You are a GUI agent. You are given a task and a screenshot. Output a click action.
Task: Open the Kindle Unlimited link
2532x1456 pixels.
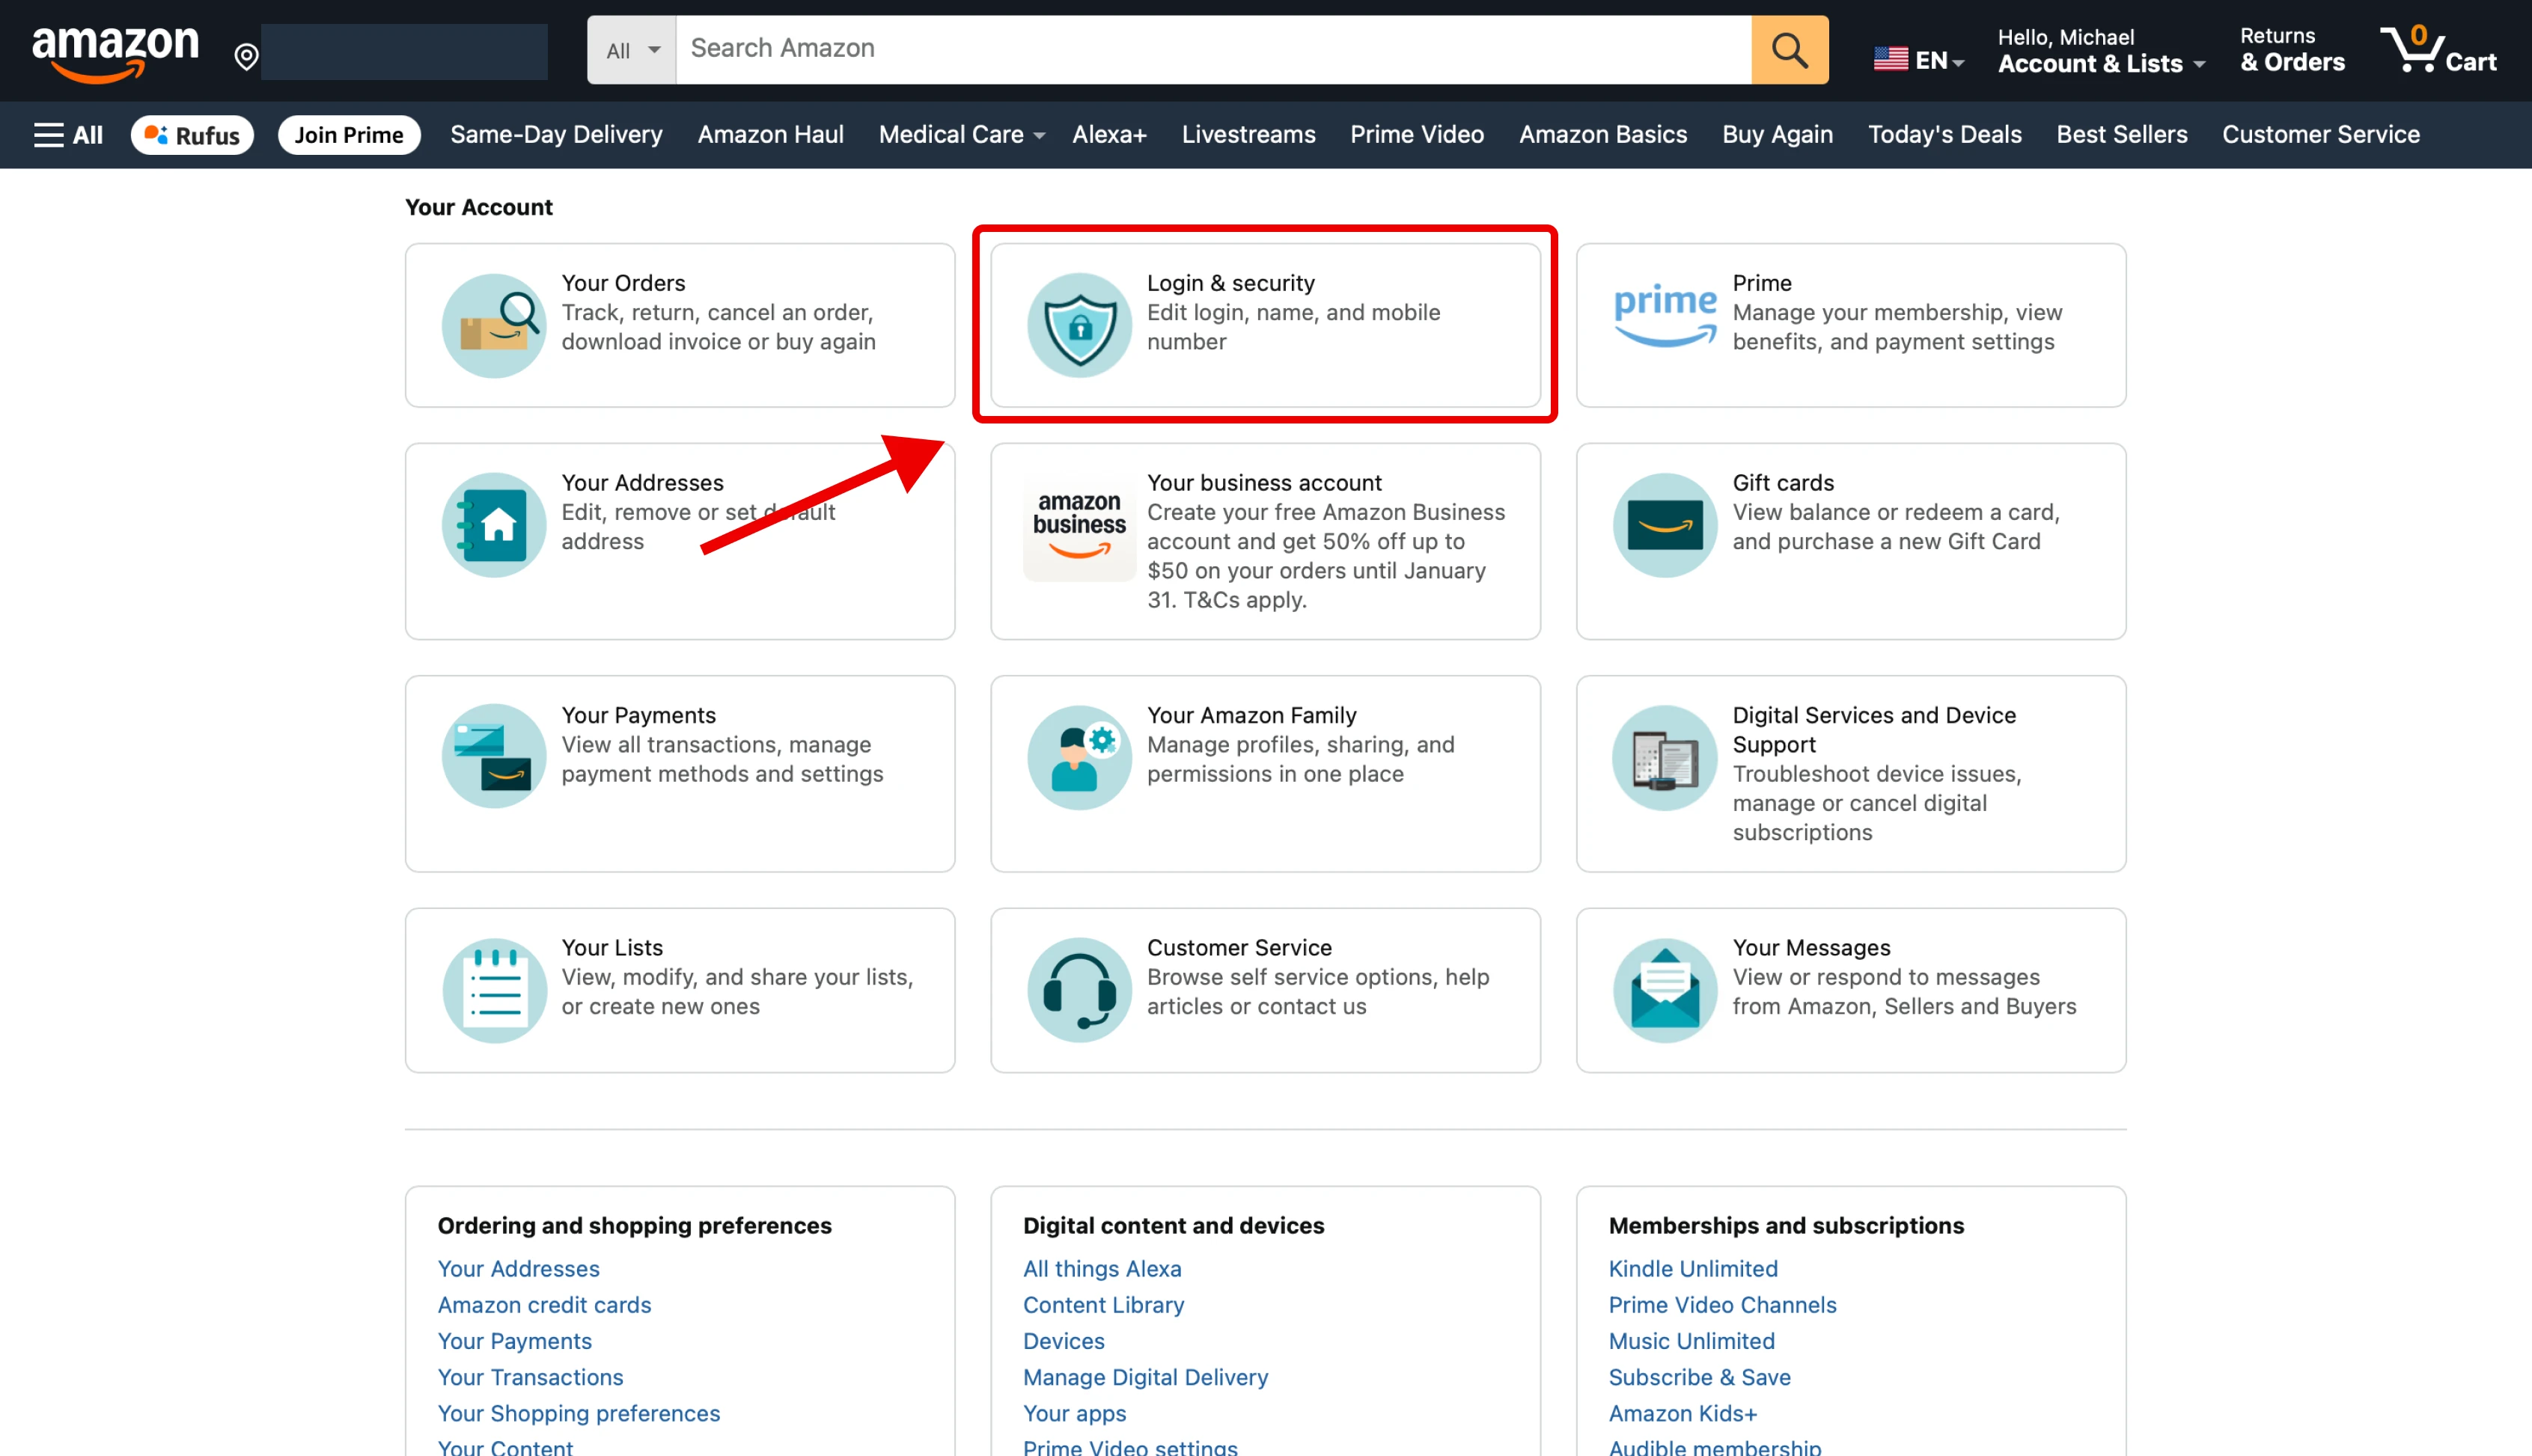pos(1692,1268)
